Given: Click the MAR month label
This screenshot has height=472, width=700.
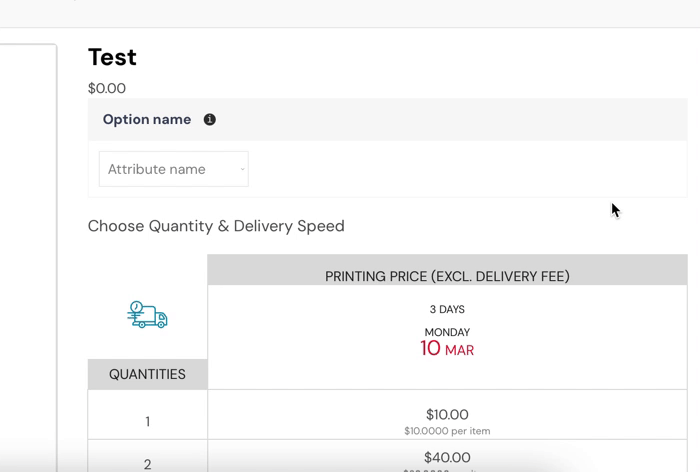Looking at the screenshot, I should (460, 351).
